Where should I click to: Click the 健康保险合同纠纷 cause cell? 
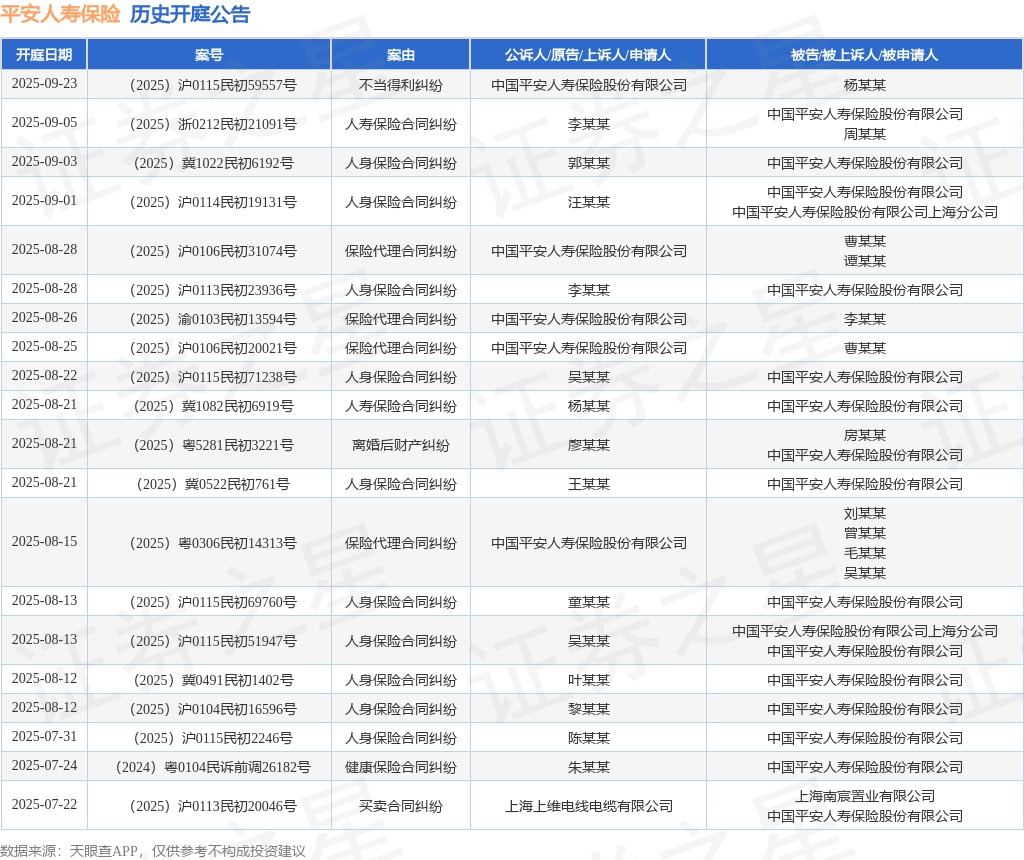tap(400, 767)
